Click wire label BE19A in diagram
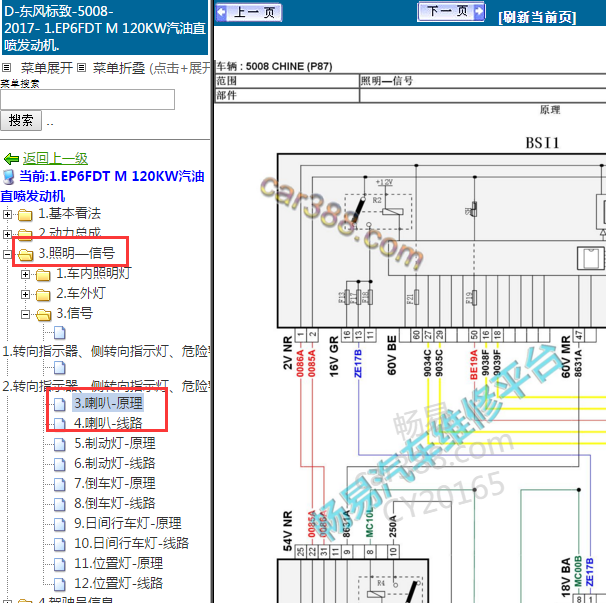Screen dimensions: 606x603 [473, 365]
